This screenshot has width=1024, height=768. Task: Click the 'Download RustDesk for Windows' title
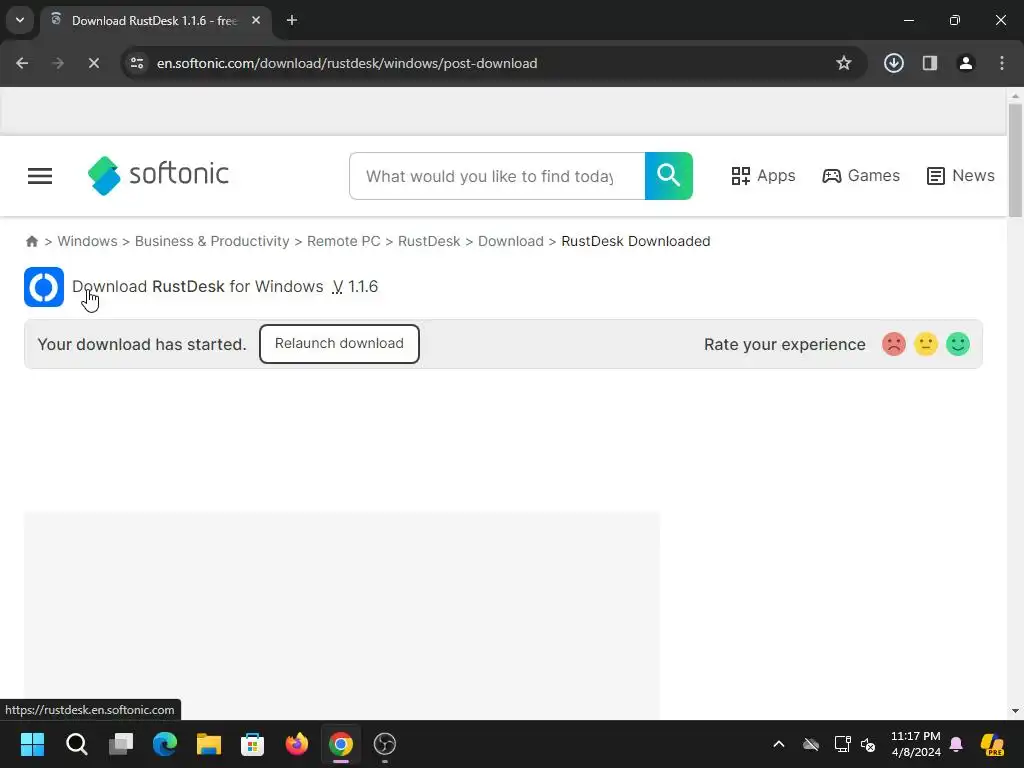pyautogui.click(x=198, y=287)
